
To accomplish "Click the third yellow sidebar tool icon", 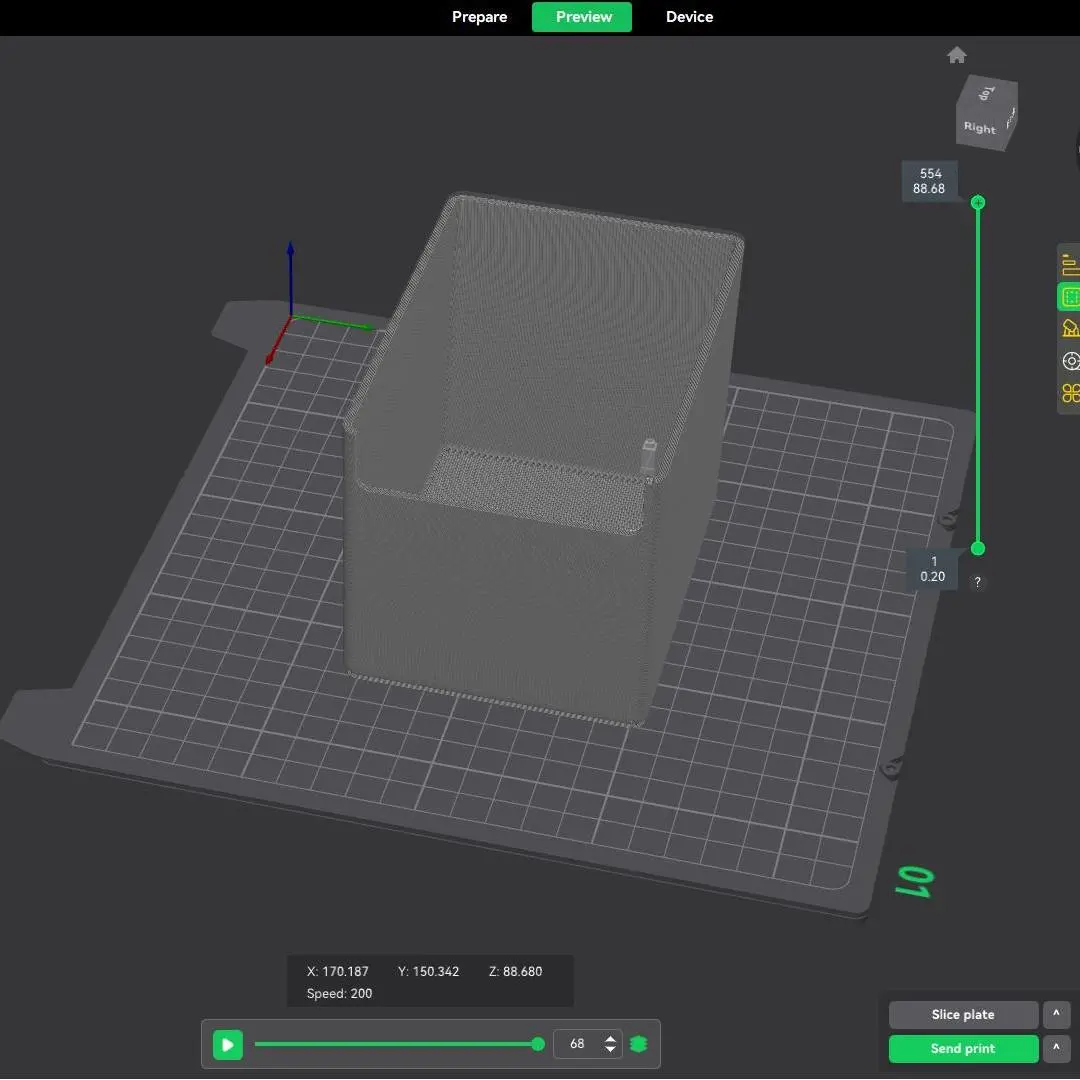I will (x=1070, y=328).
